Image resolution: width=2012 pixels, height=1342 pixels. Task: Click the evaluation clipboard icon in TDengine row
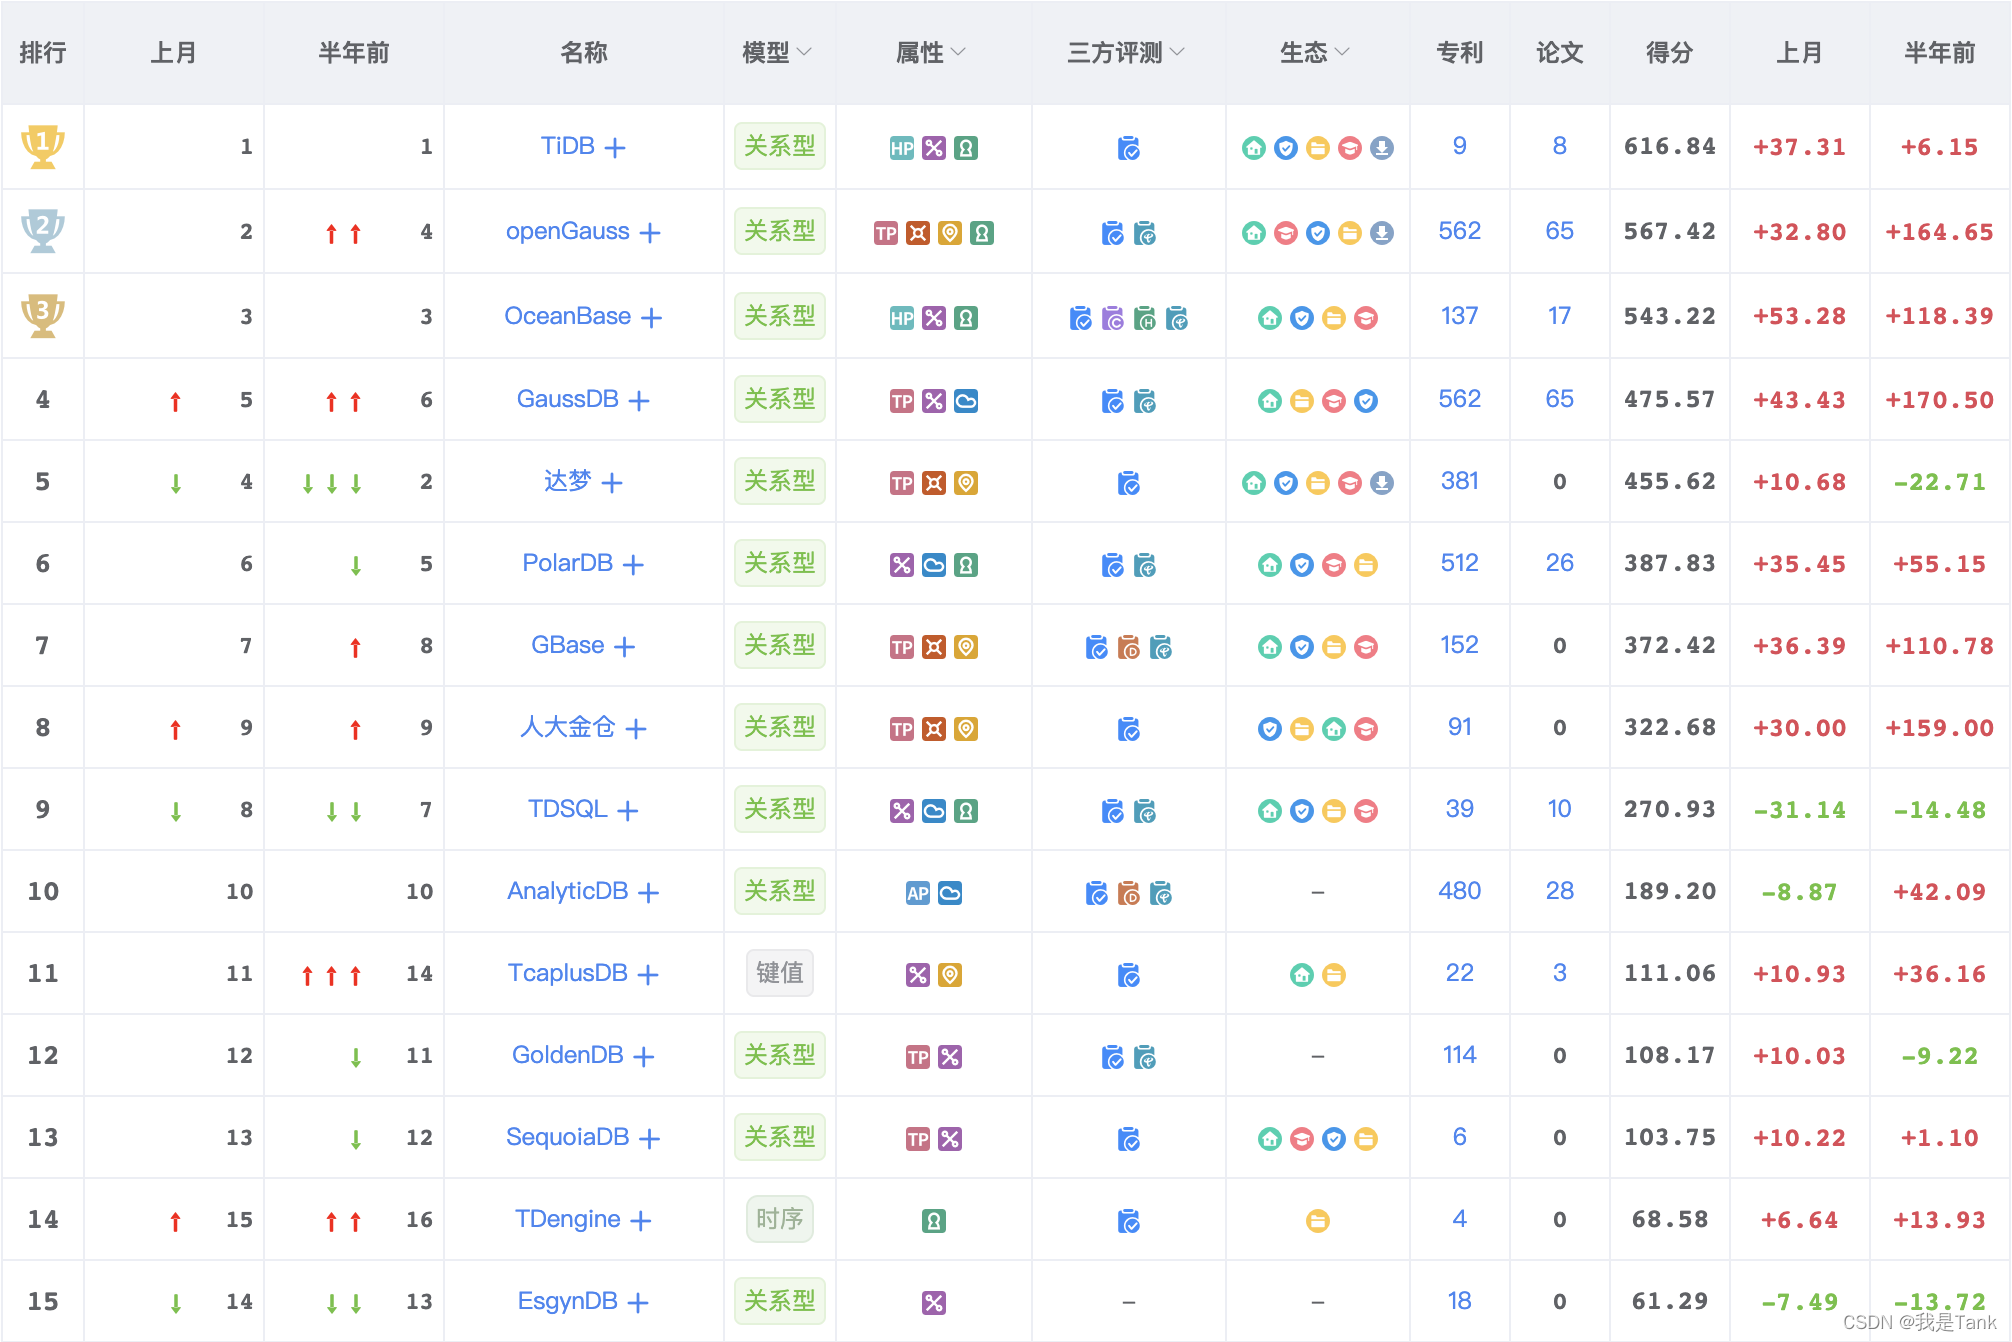tap(1129, 1220)
